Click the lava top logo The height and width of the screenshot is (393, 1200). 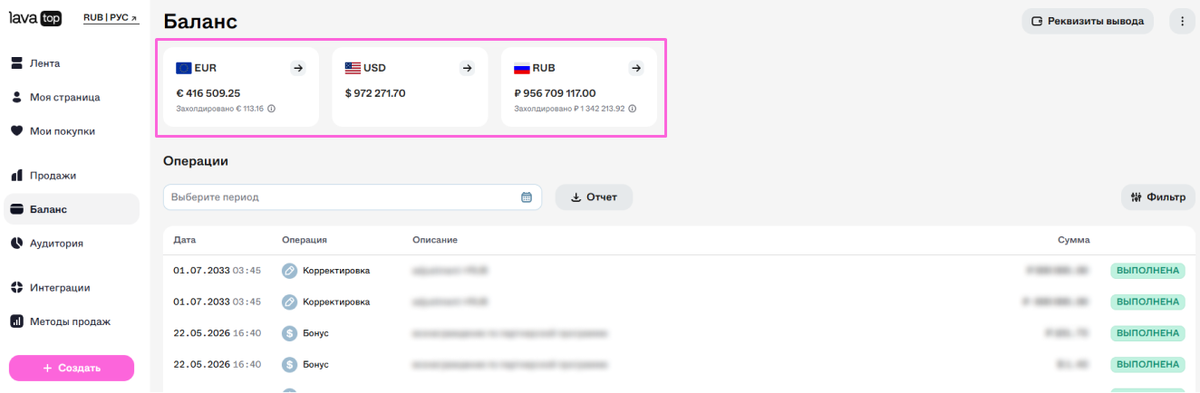click(35, 18)
